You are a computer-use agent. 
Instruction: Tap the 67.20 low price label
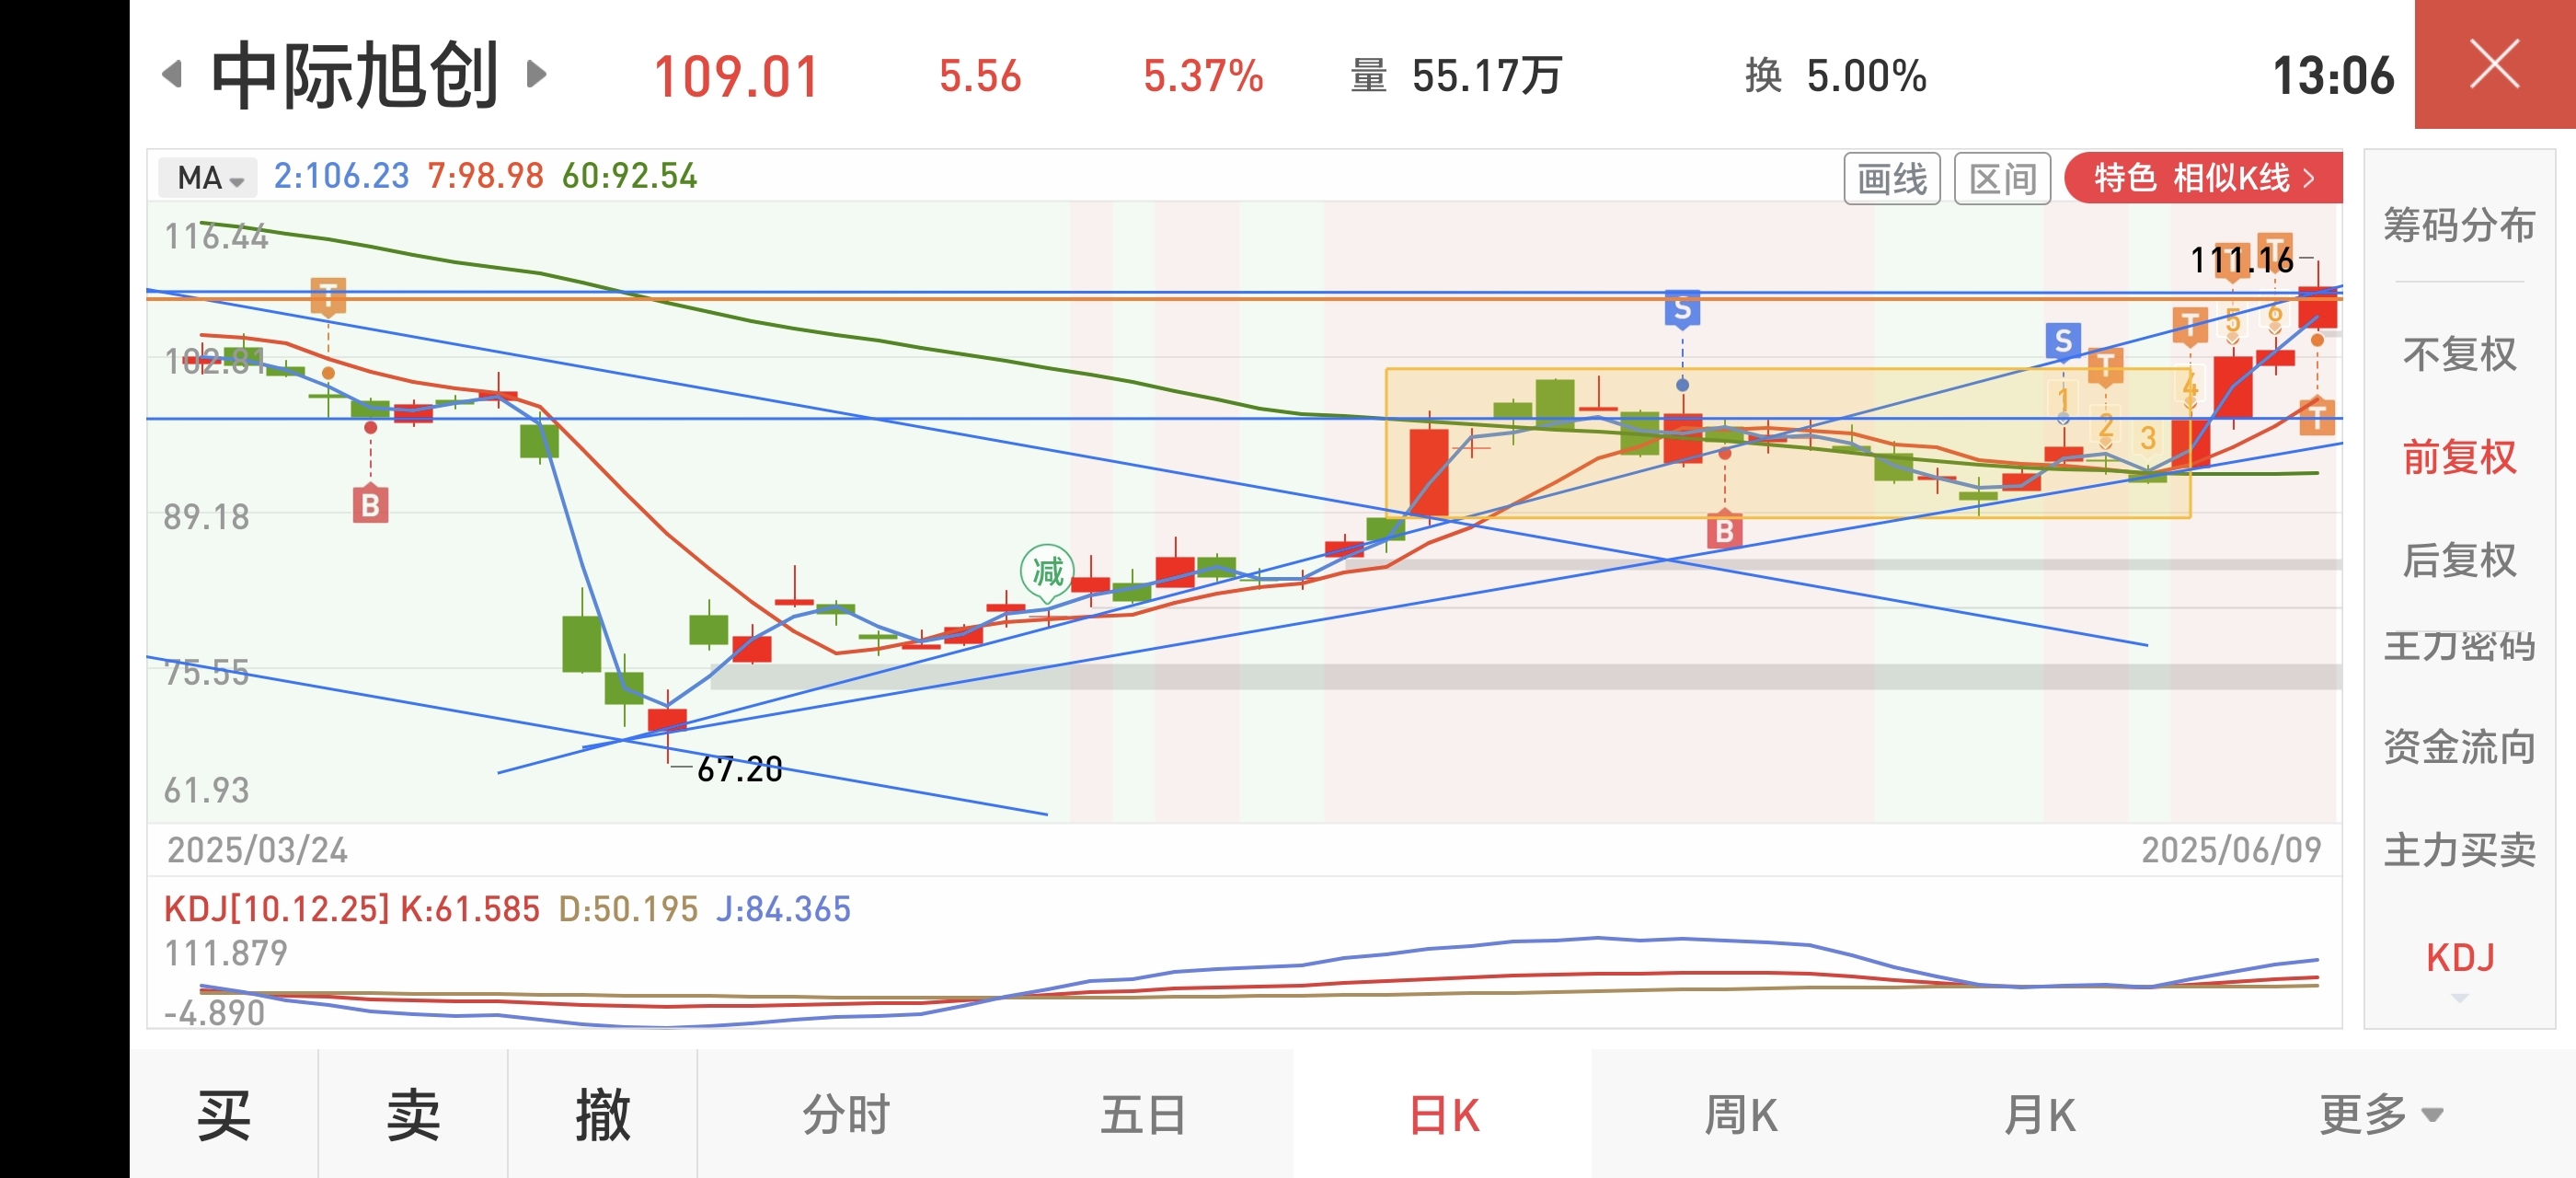tap(739, 769)
